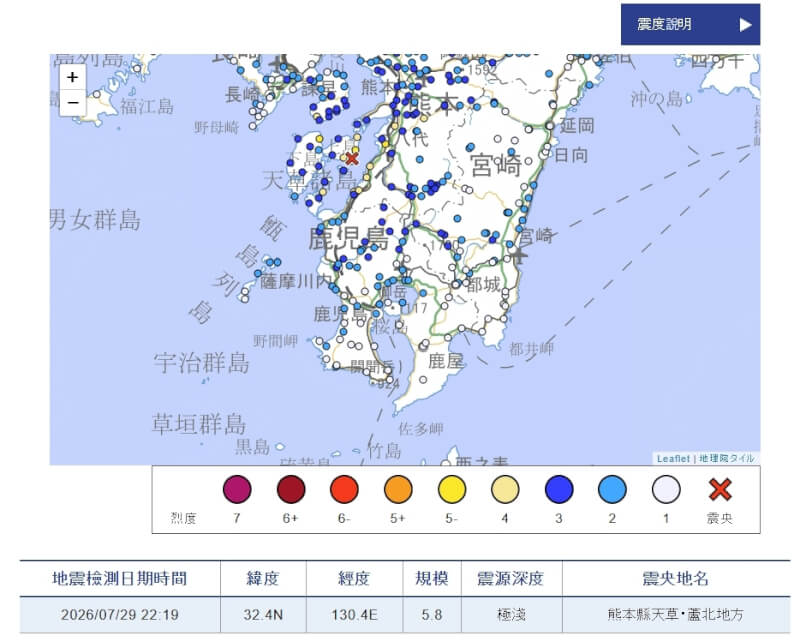Click the 佐多岬 cape label on map
Screen dimensions: 800x642
[x=421, y=429]
